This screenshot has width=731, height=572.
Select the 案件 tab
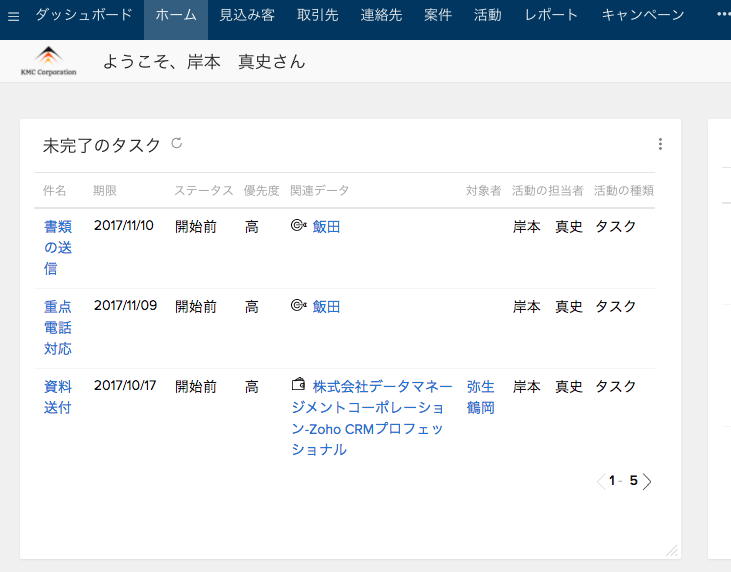tap(438, 15)
